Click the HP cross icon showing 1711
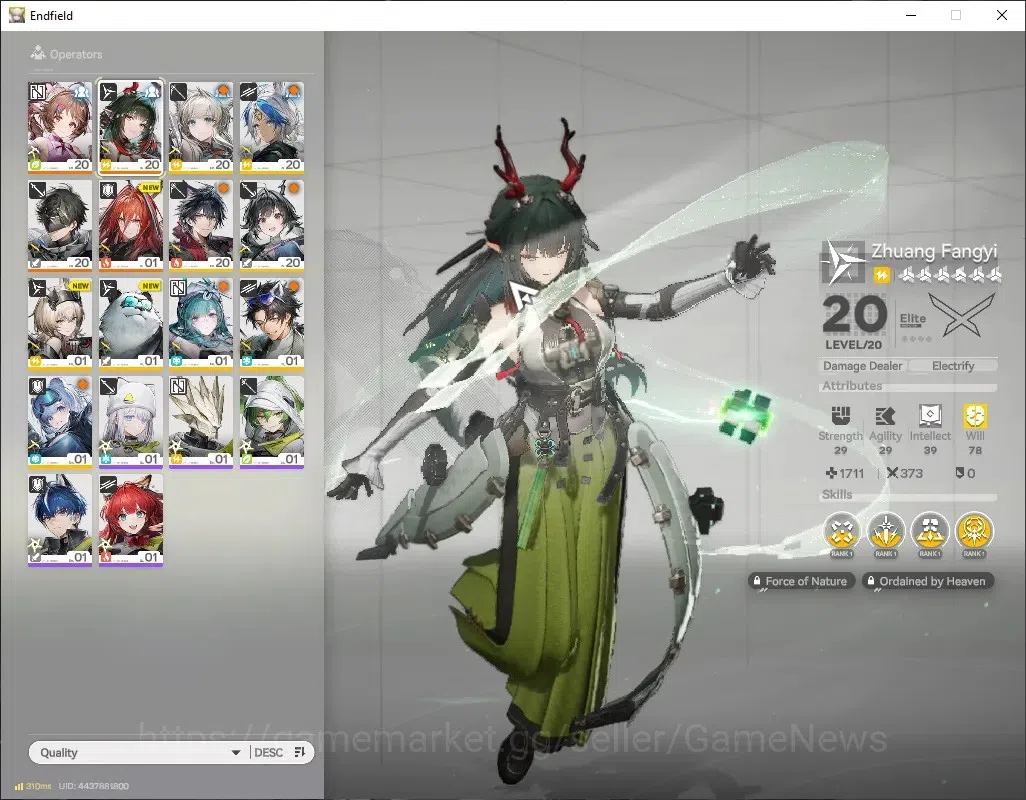The image size is (1026, 800). click(831, 473)
